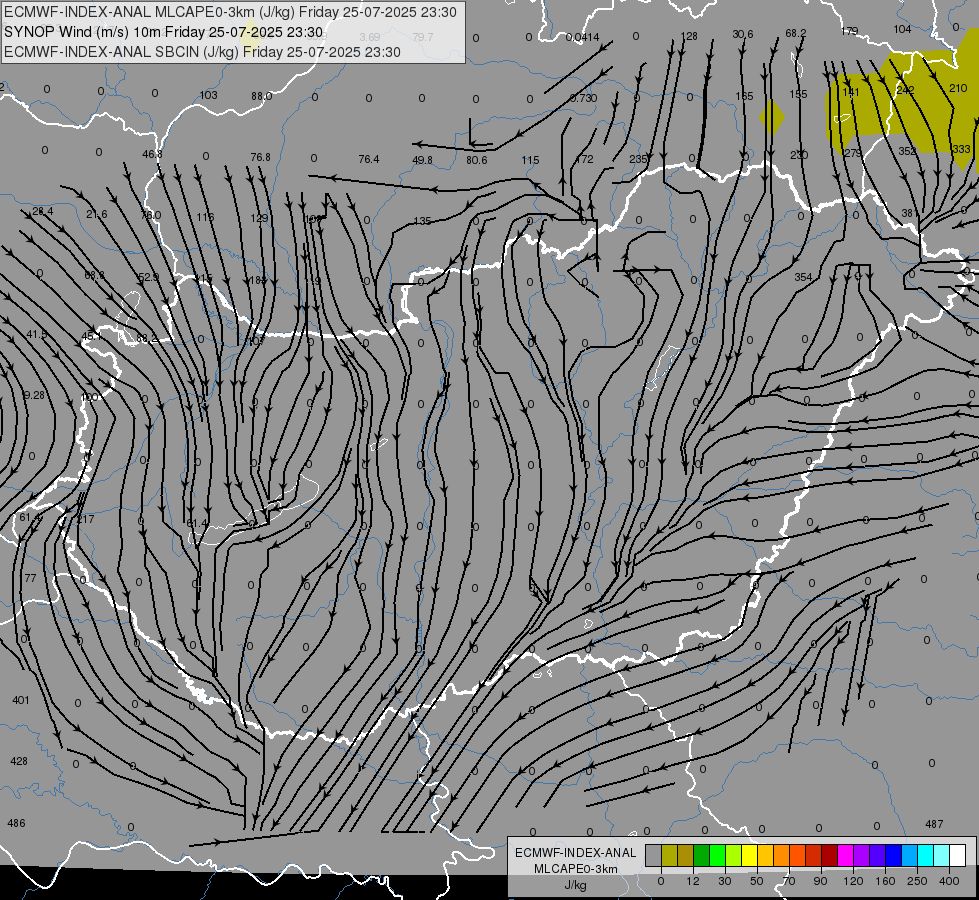Screen dimensions: 979x900
Task: Click the map value 21.6
Action: (x=97, y=214)
